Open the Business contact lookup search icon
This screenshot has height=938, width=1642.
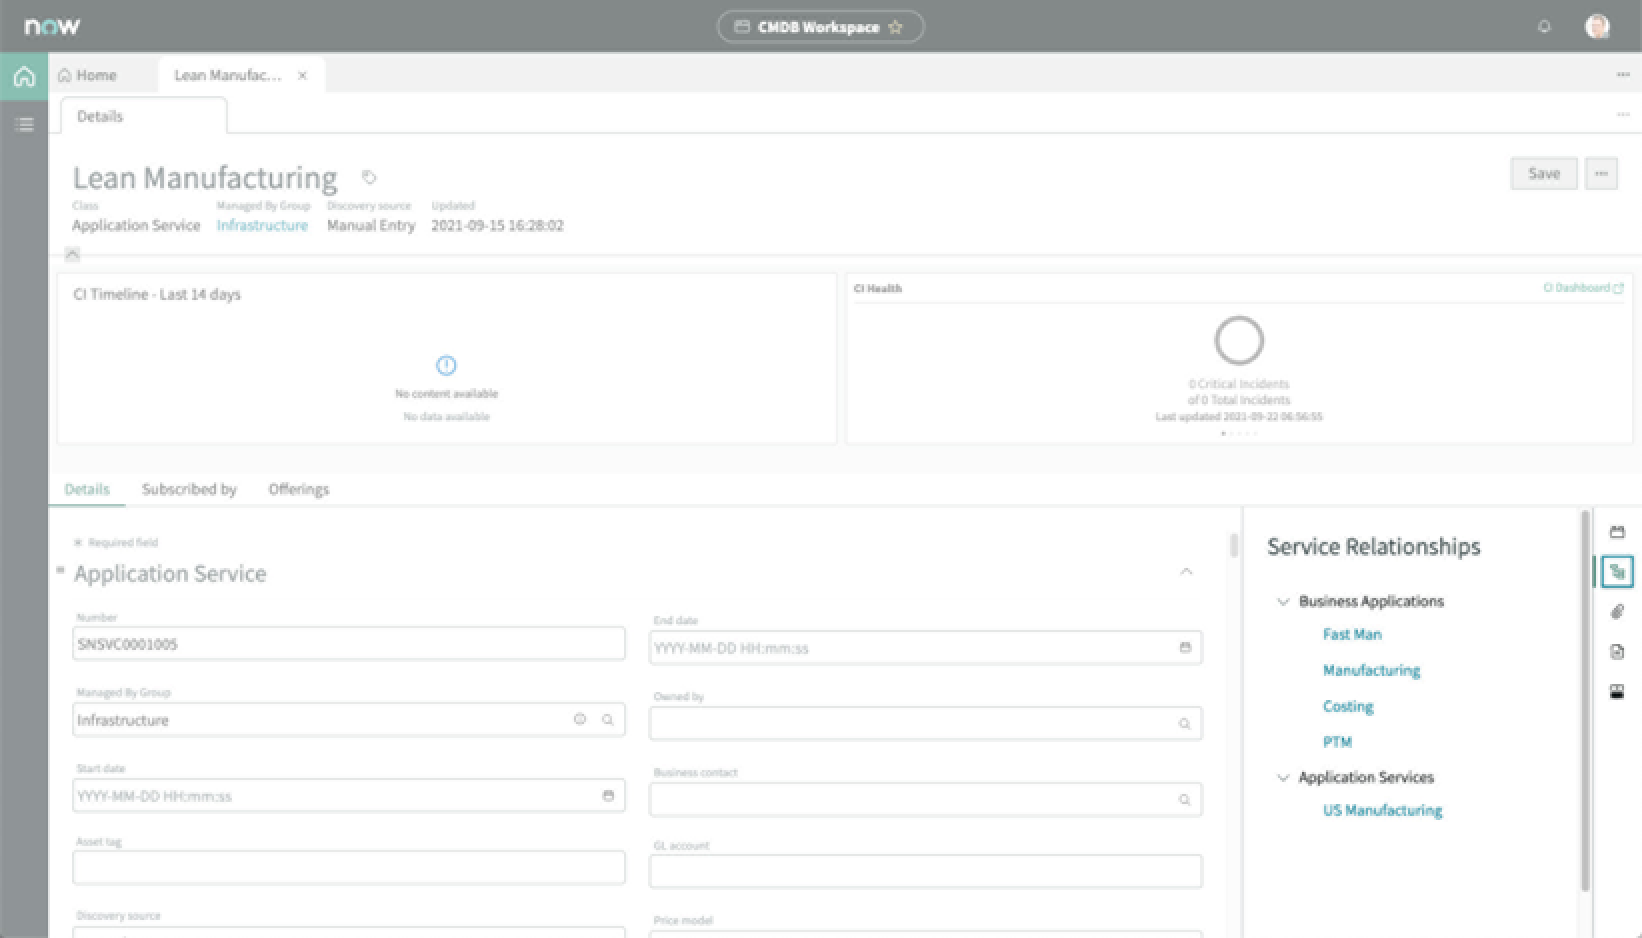(x=1184, y=800)
